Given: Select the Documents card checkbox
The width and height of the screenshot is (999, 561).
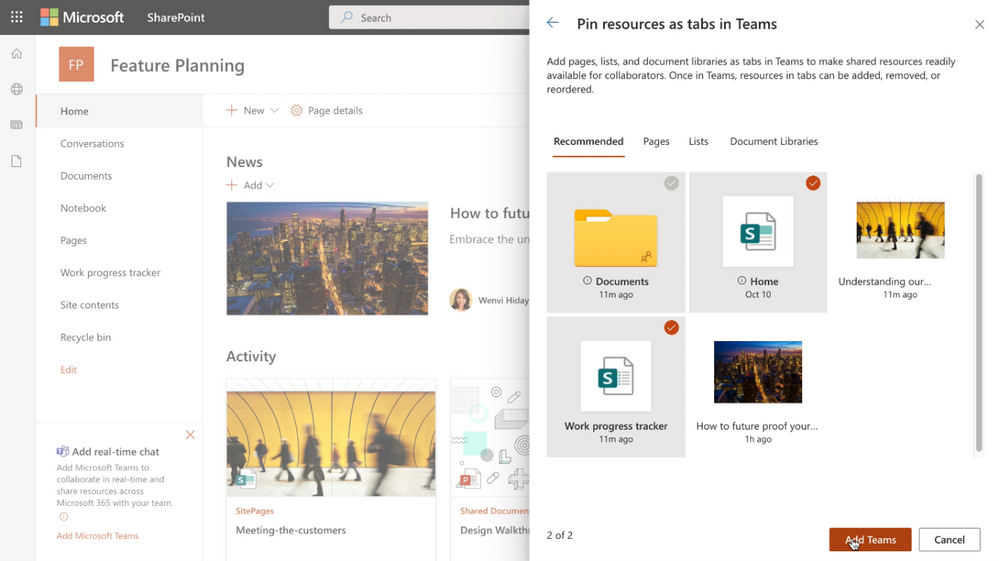Looking at the screenshot, I should (x=672, y=183).
